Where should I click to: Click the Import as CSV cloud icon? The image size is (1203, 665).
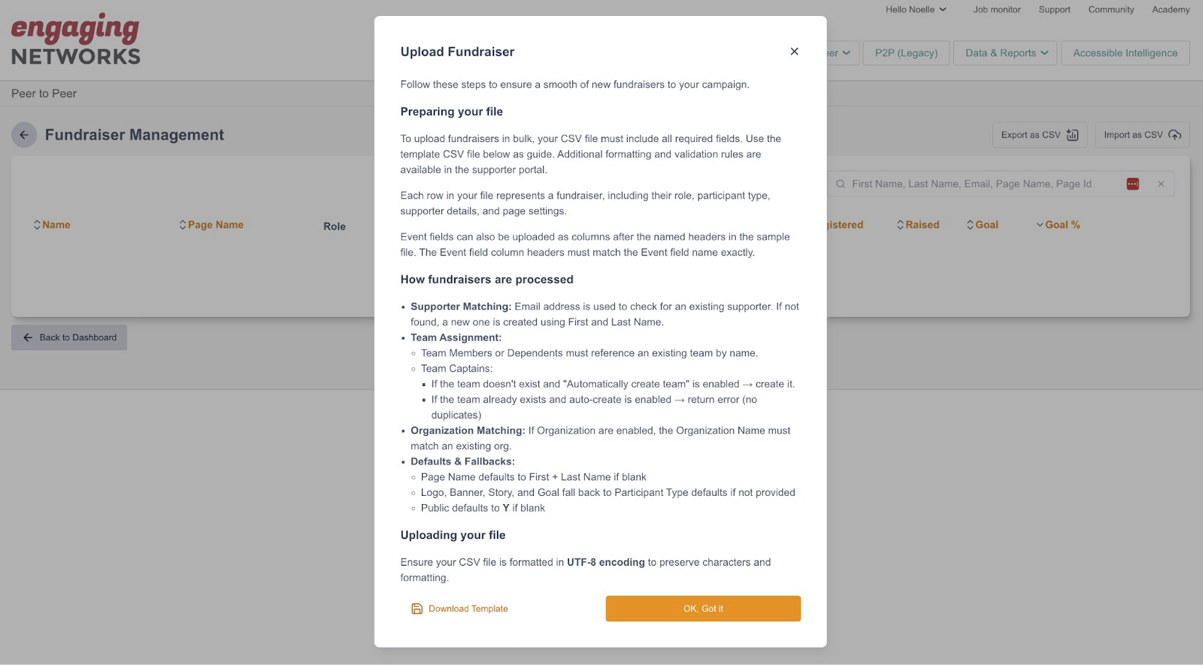click(x=1175, y=135)
